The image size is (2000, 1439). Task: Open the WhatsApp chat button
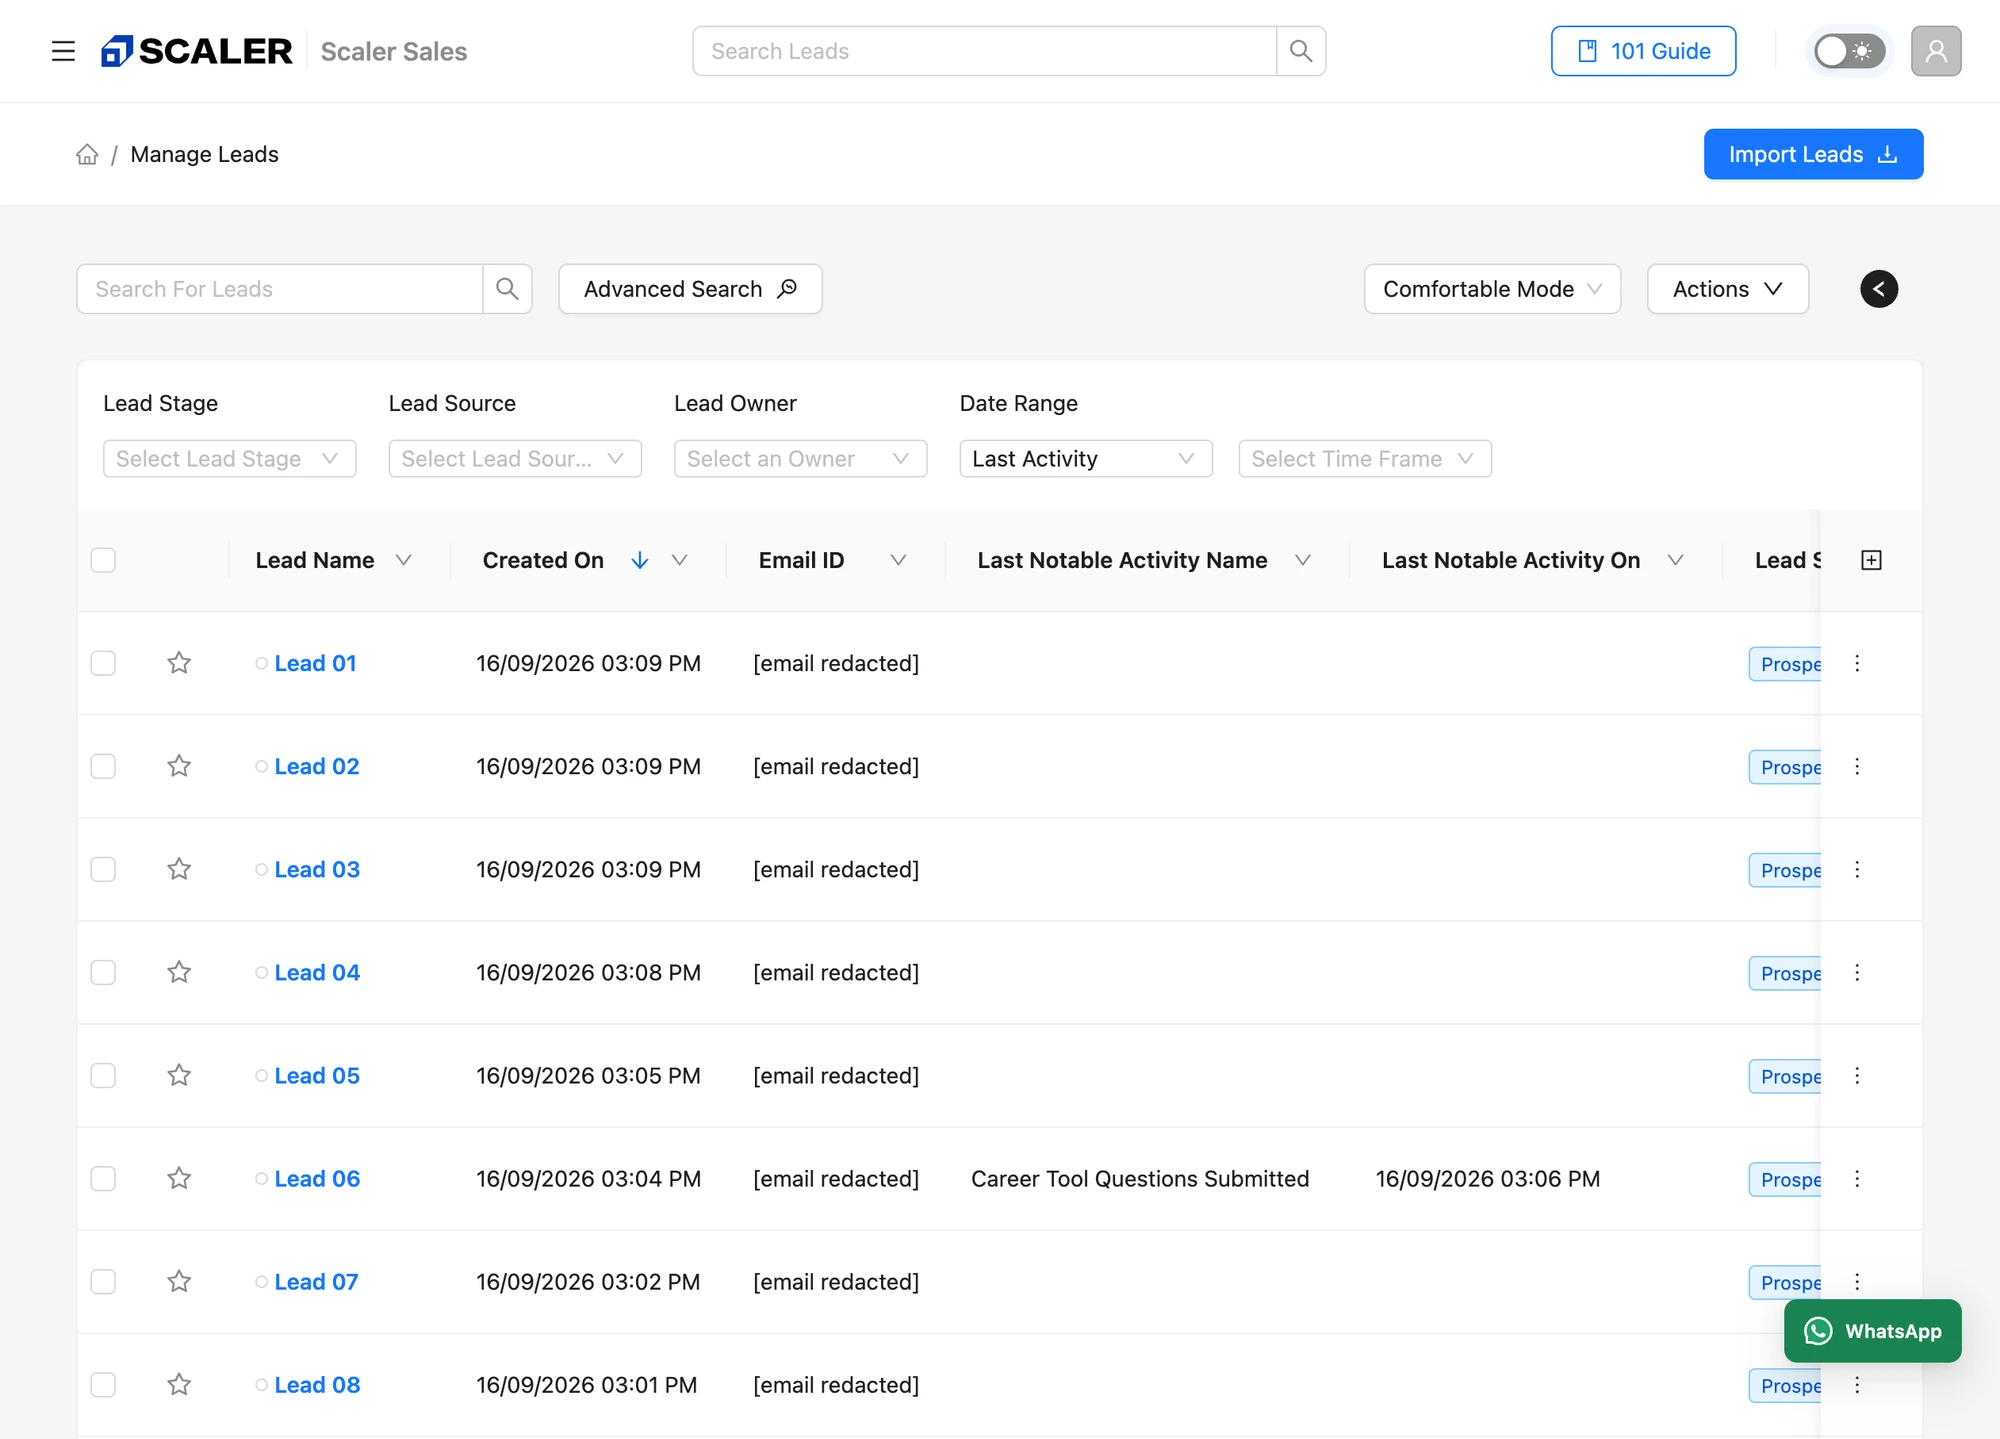click(x=1872, y=1331)
